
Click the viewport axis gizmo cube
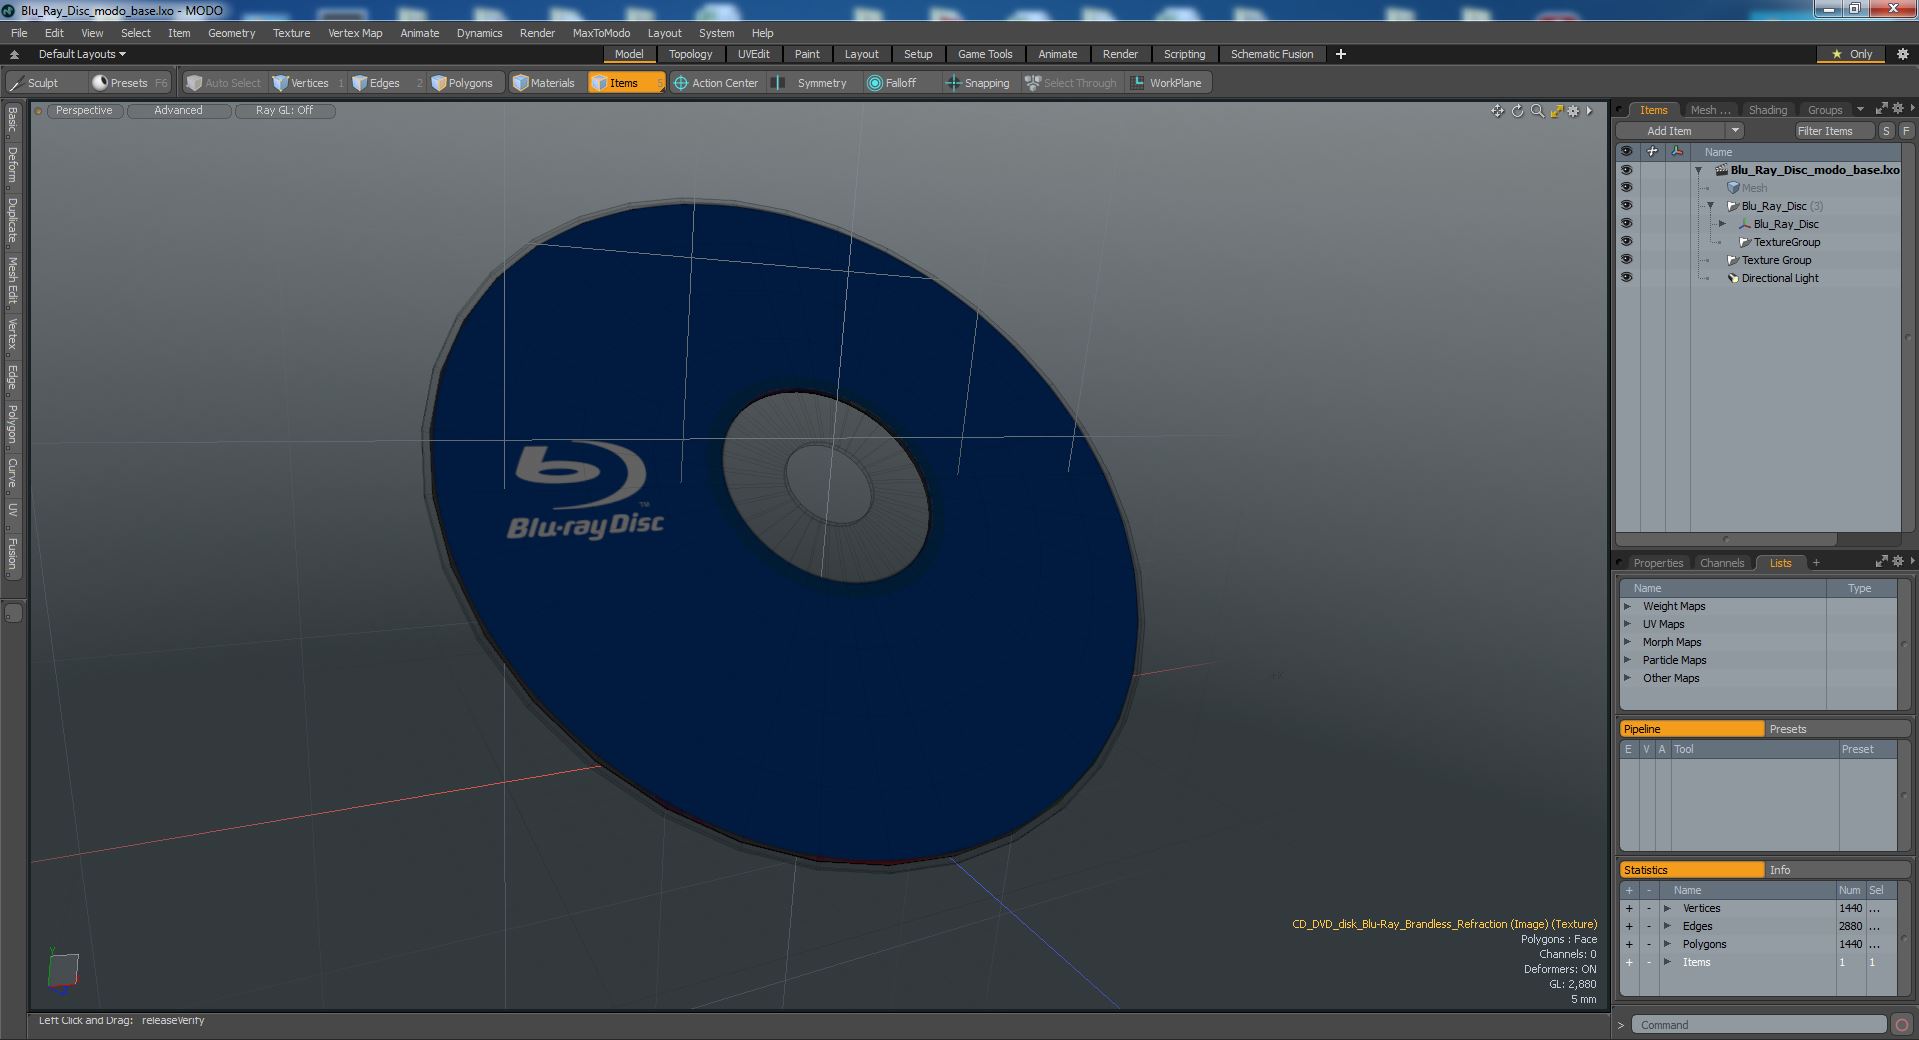62,971
